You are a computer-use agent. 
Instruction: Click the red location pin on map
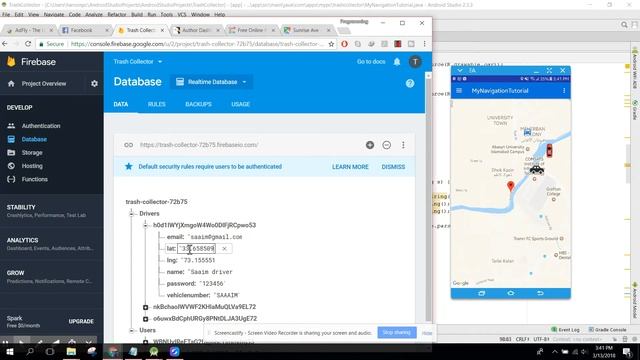pos(511,187)
